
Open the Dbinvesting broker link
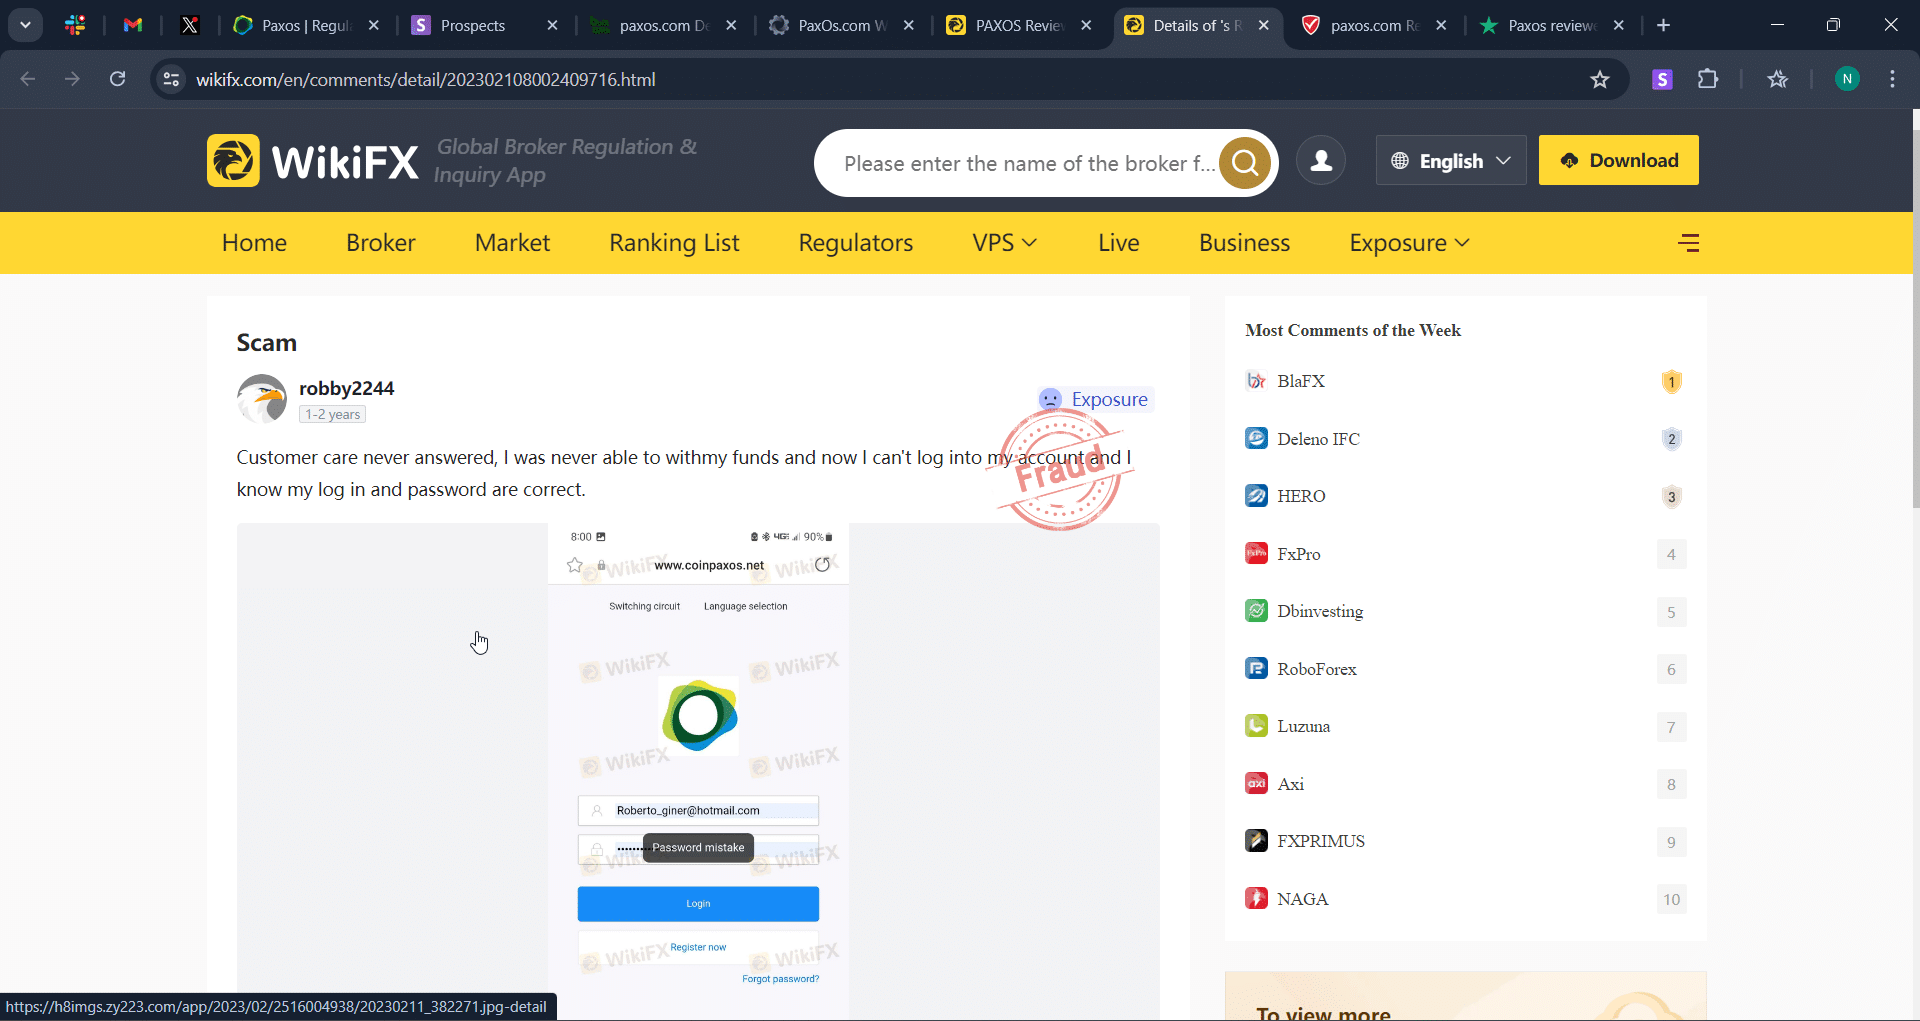pos(1320,611)
